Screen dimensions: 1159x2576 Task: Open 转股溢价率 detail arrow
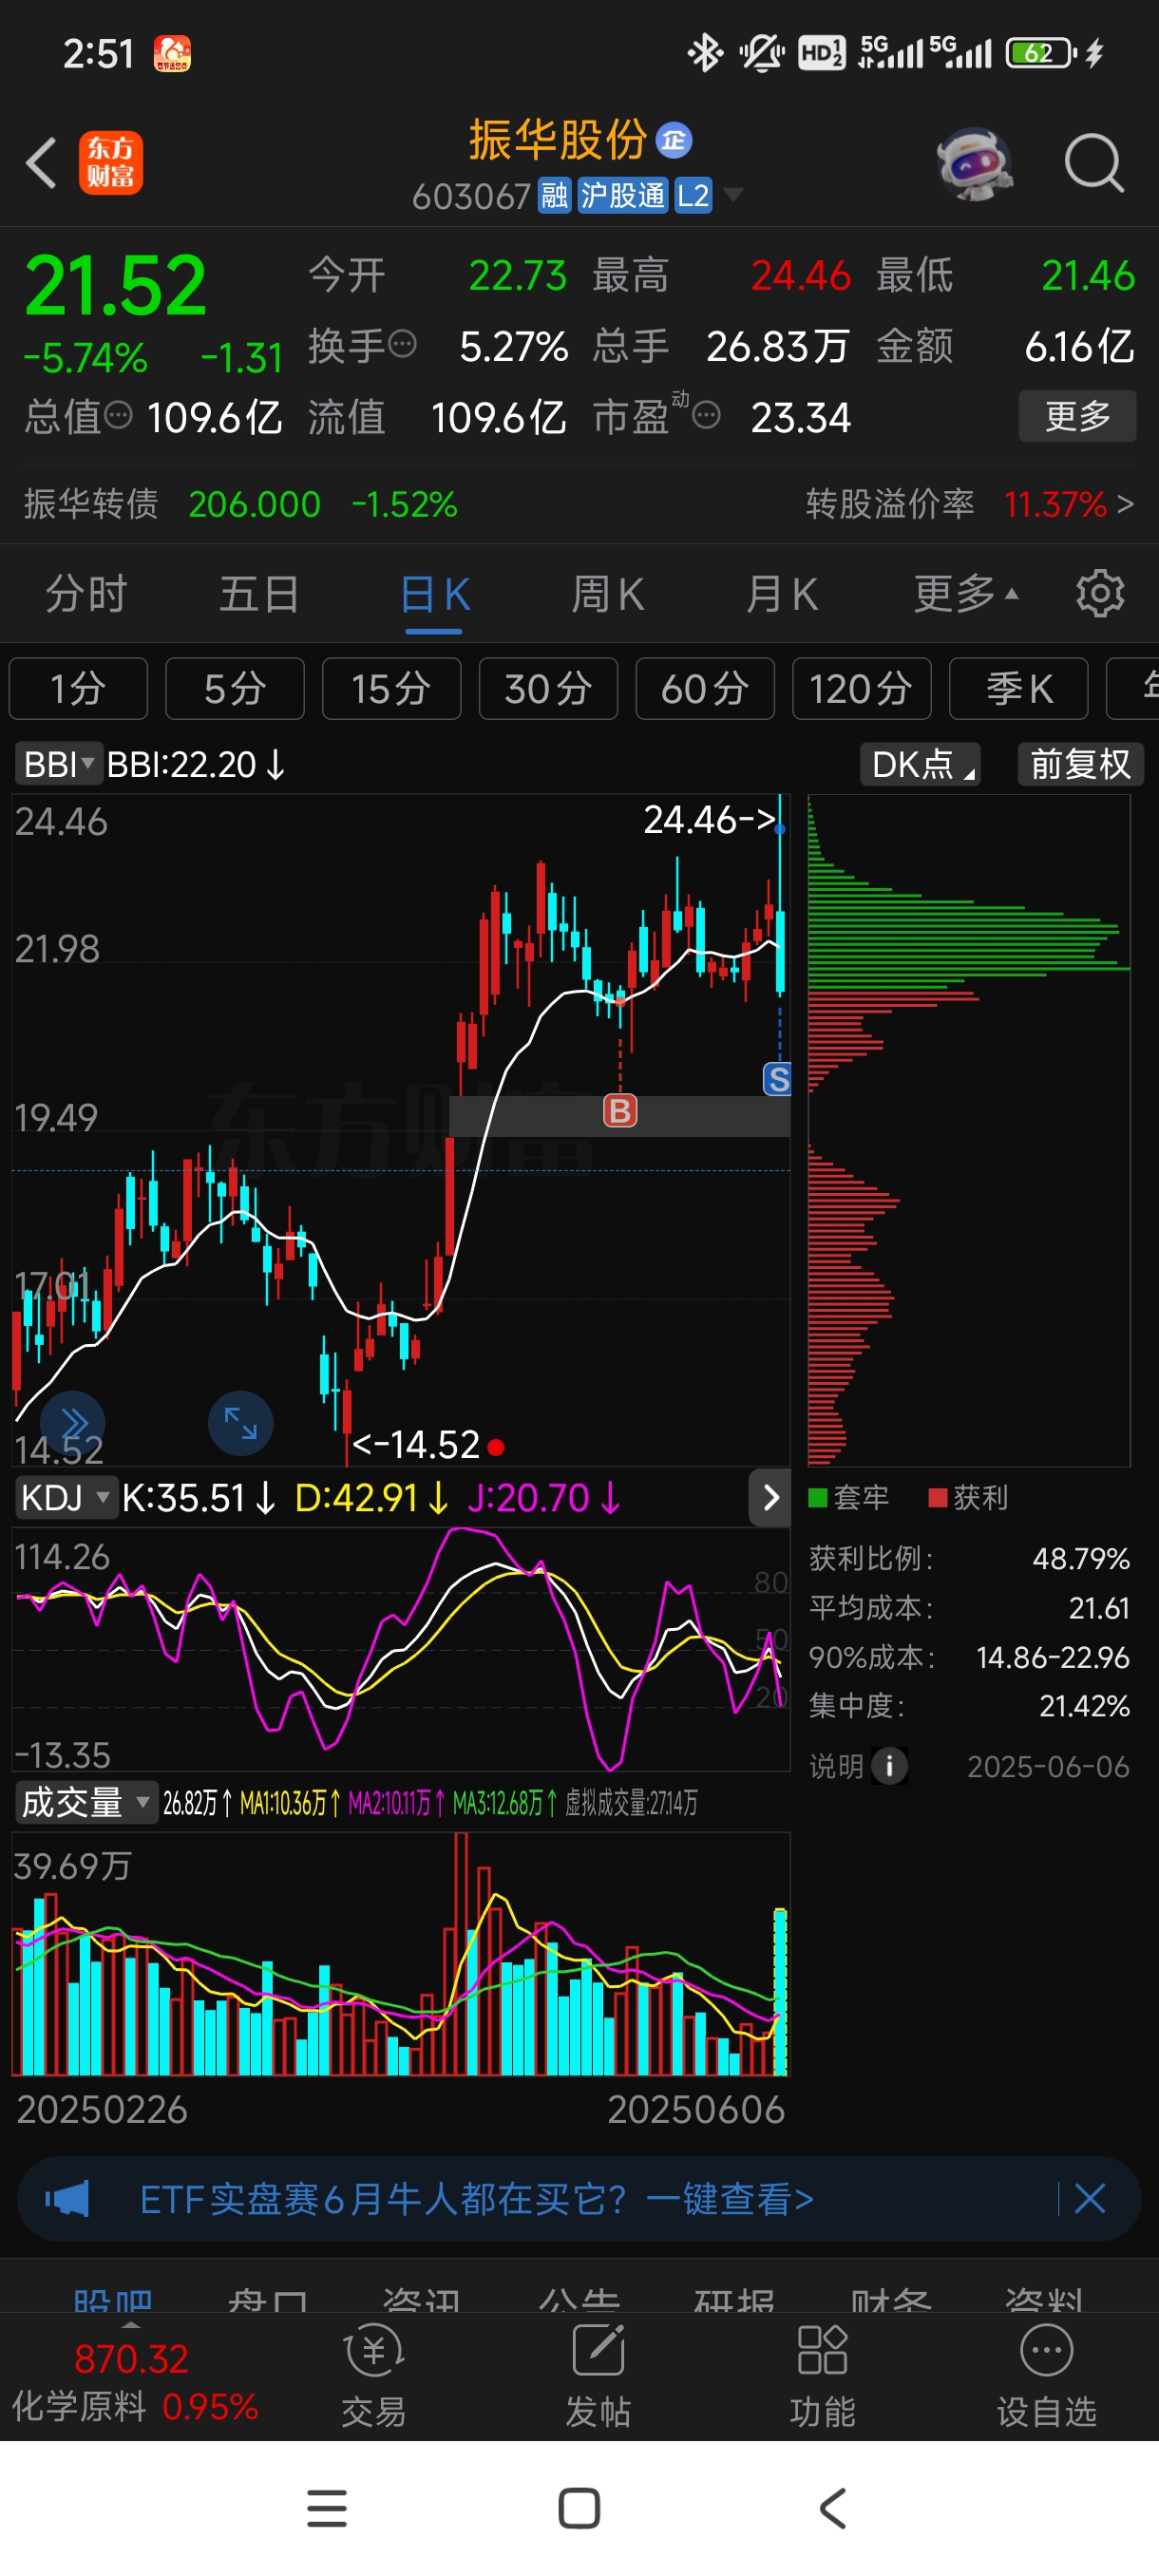click(1126, 504)
